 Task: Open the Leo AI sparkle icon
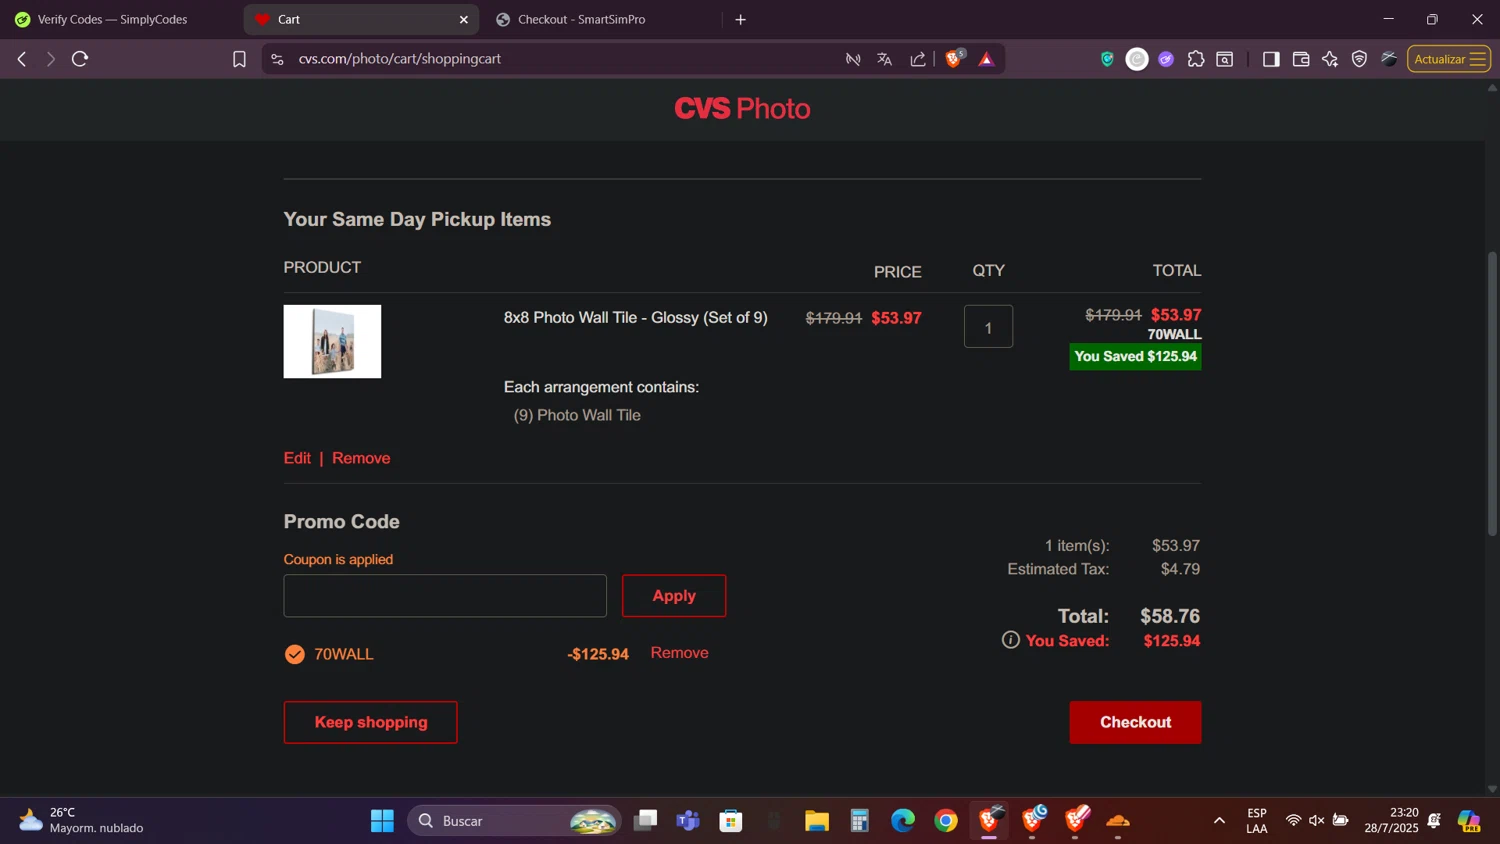click(1330, 59)
